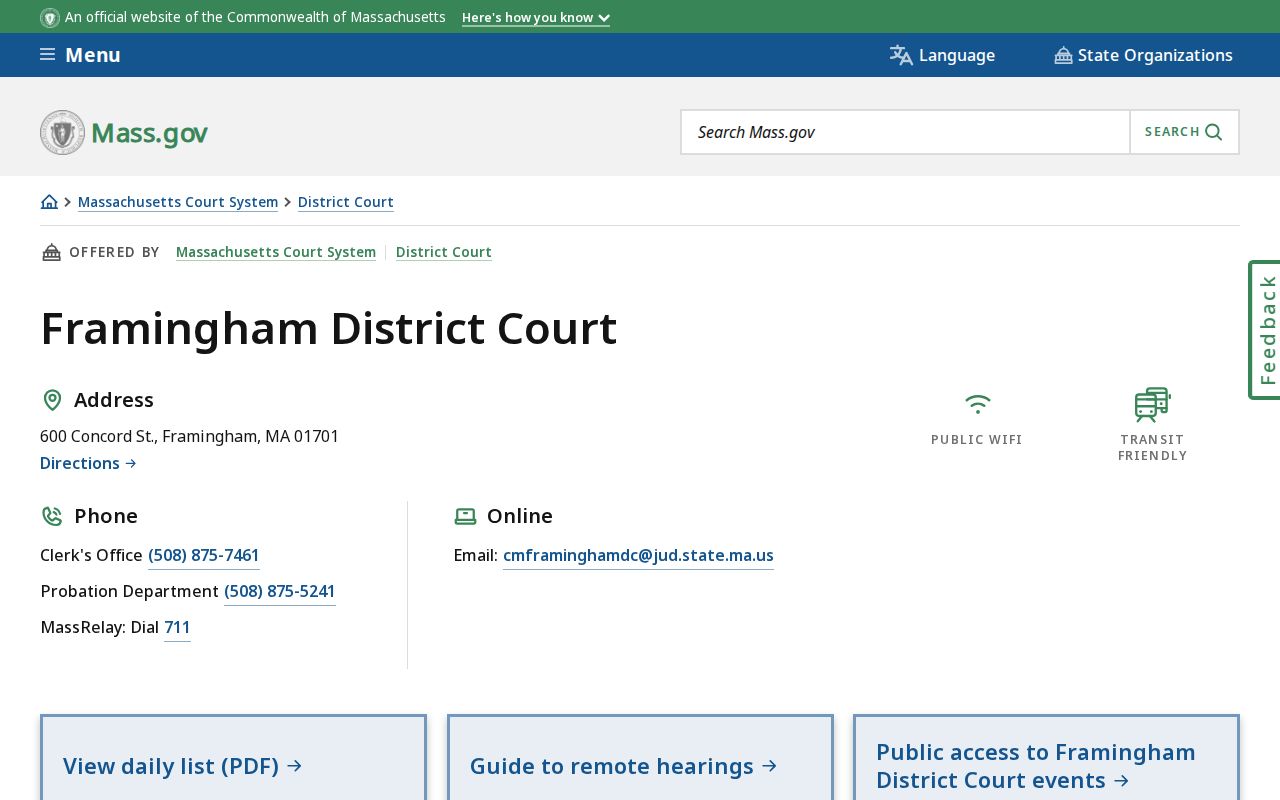The image size is (1280, 800).
Task: Click the Offered By building icon
Action: pyautogui.click(x=51, y=252)
